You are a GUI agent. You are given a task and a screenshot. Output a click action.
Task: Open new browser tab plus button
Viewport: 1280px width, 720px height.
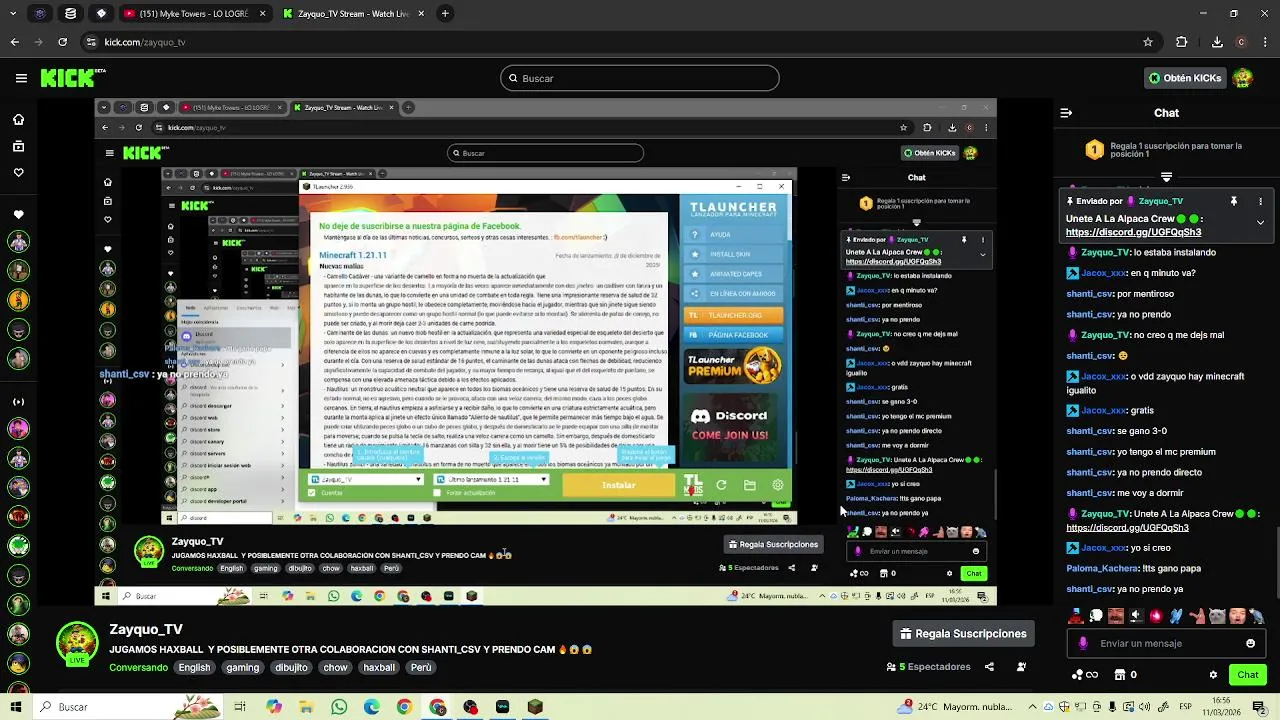(444, 14)
